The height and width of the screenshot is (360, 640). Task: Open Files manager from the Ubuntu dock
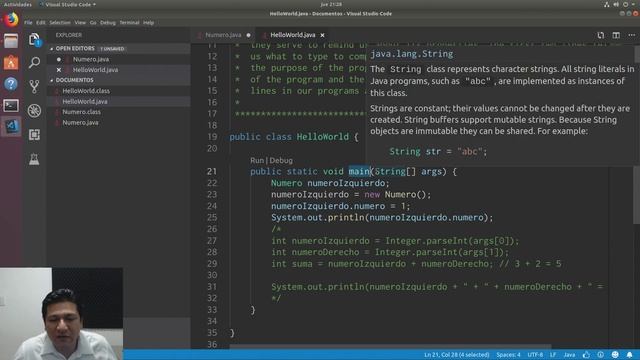point(11,41)
